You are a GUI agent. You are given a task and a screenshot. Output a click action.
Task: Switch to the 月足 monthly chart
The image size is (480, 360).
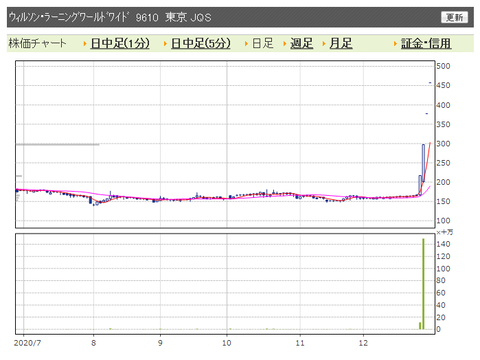tap(341, 43)
